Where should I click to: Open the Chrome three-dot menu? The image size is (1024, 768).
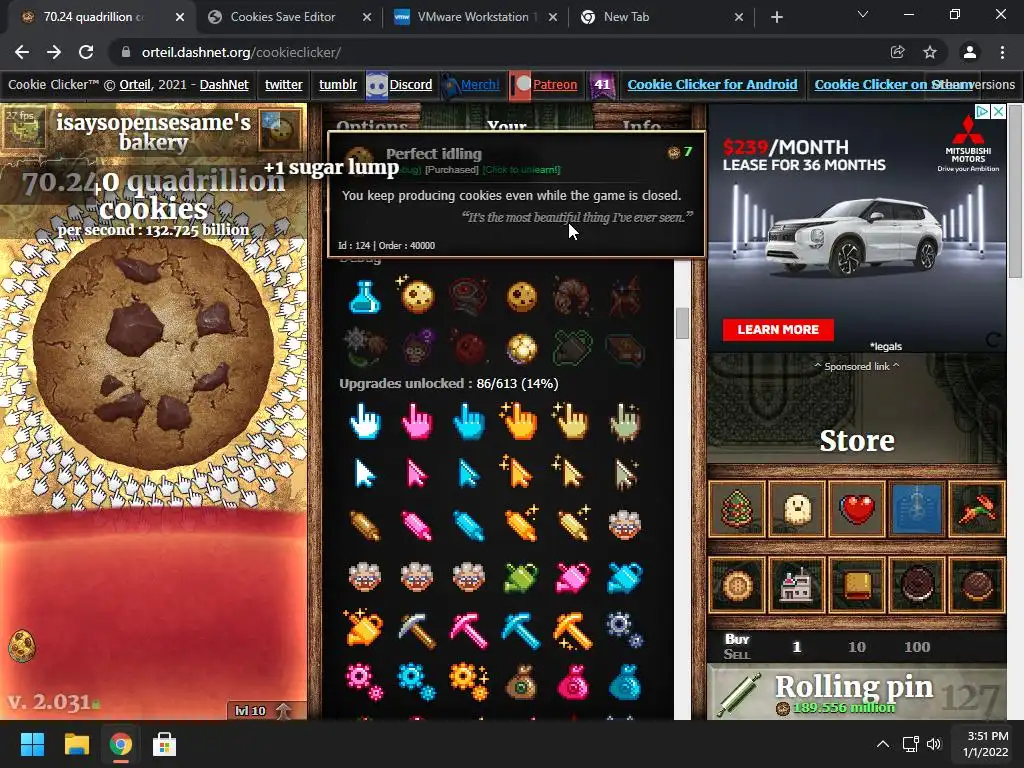coord(1002,52)
